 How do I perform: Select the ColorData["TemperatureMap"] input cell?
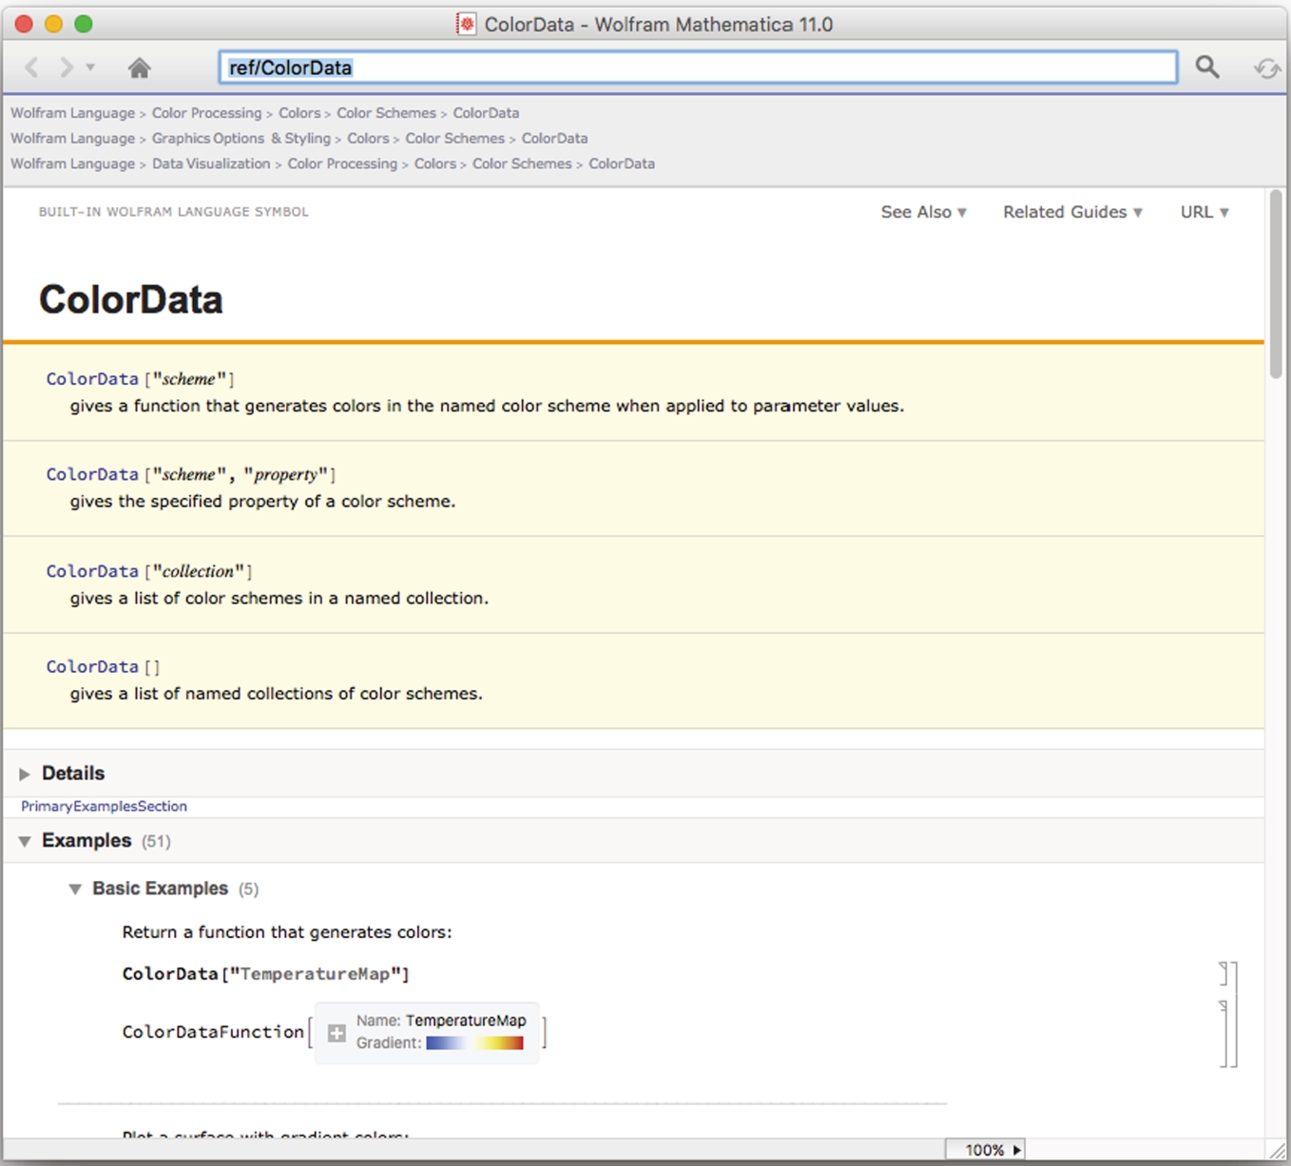tap(266, 974)
